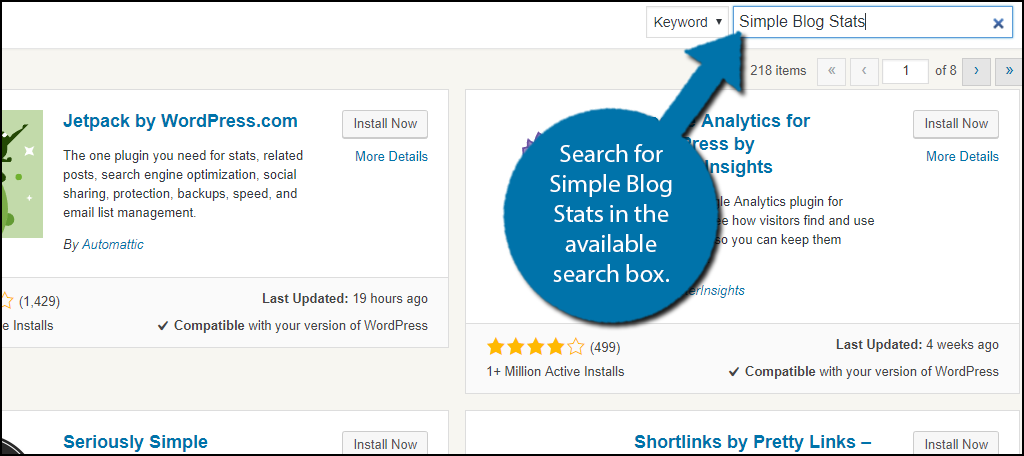Open the Seriously Simple plugin title link
Image resolution: width=1024 pixels, height=456 pixels.
[135, 441]
